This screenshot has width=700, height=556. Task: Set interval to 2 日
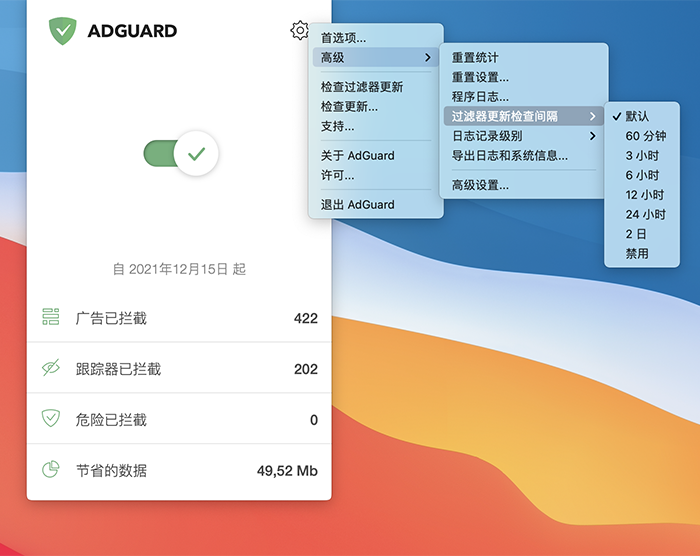click(642, 234)
